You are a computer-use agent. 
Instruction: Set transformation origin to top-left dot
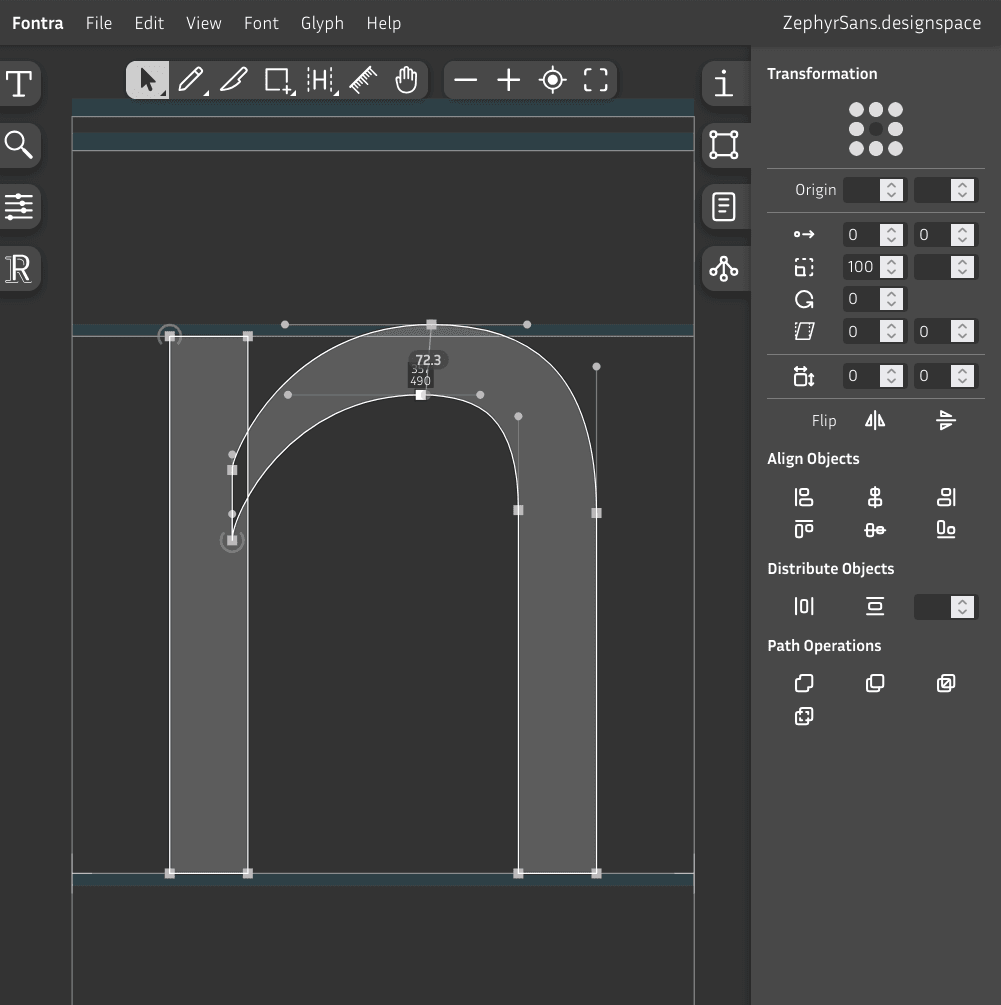(856, 110)
